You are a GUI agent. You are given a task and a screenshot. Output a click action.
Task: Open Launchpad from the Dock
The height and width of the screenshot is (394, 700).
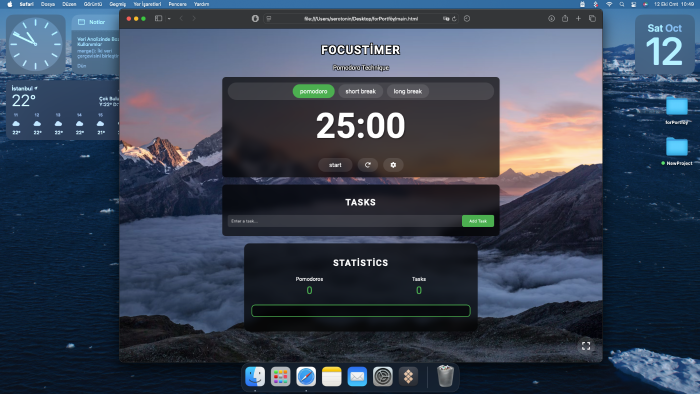[280, 377]
